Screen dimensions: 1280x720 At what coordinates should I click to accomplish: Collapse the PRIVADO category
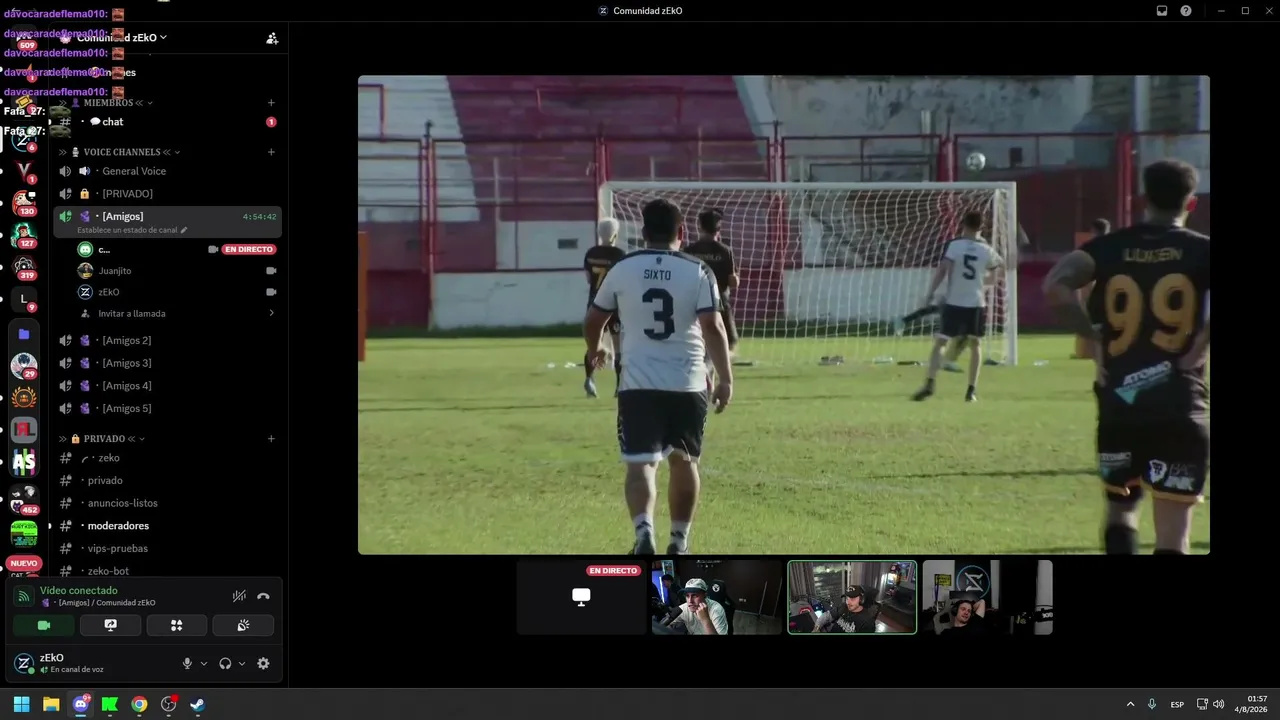click(x=104, y=438)
